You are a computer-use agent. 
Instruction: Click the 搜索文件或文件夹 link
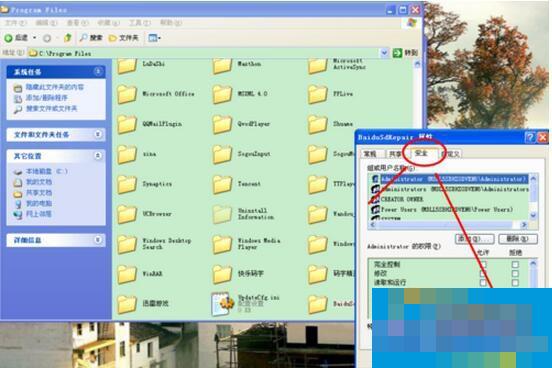(x=51, y=108)
